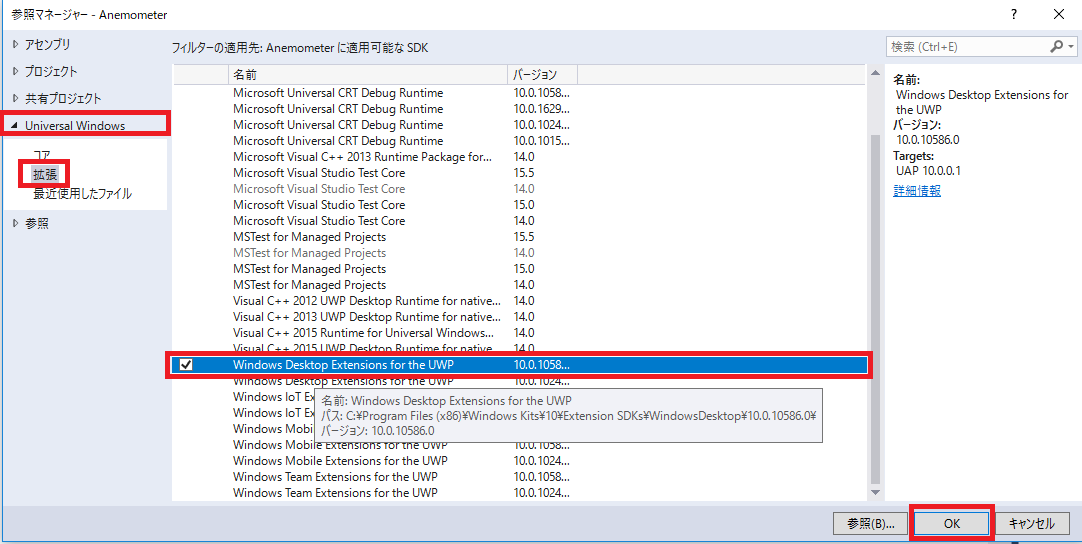The image size is (1082, 544).
Task: Select MSTest for Managed Projects 15.0
Action: (518, 269)
